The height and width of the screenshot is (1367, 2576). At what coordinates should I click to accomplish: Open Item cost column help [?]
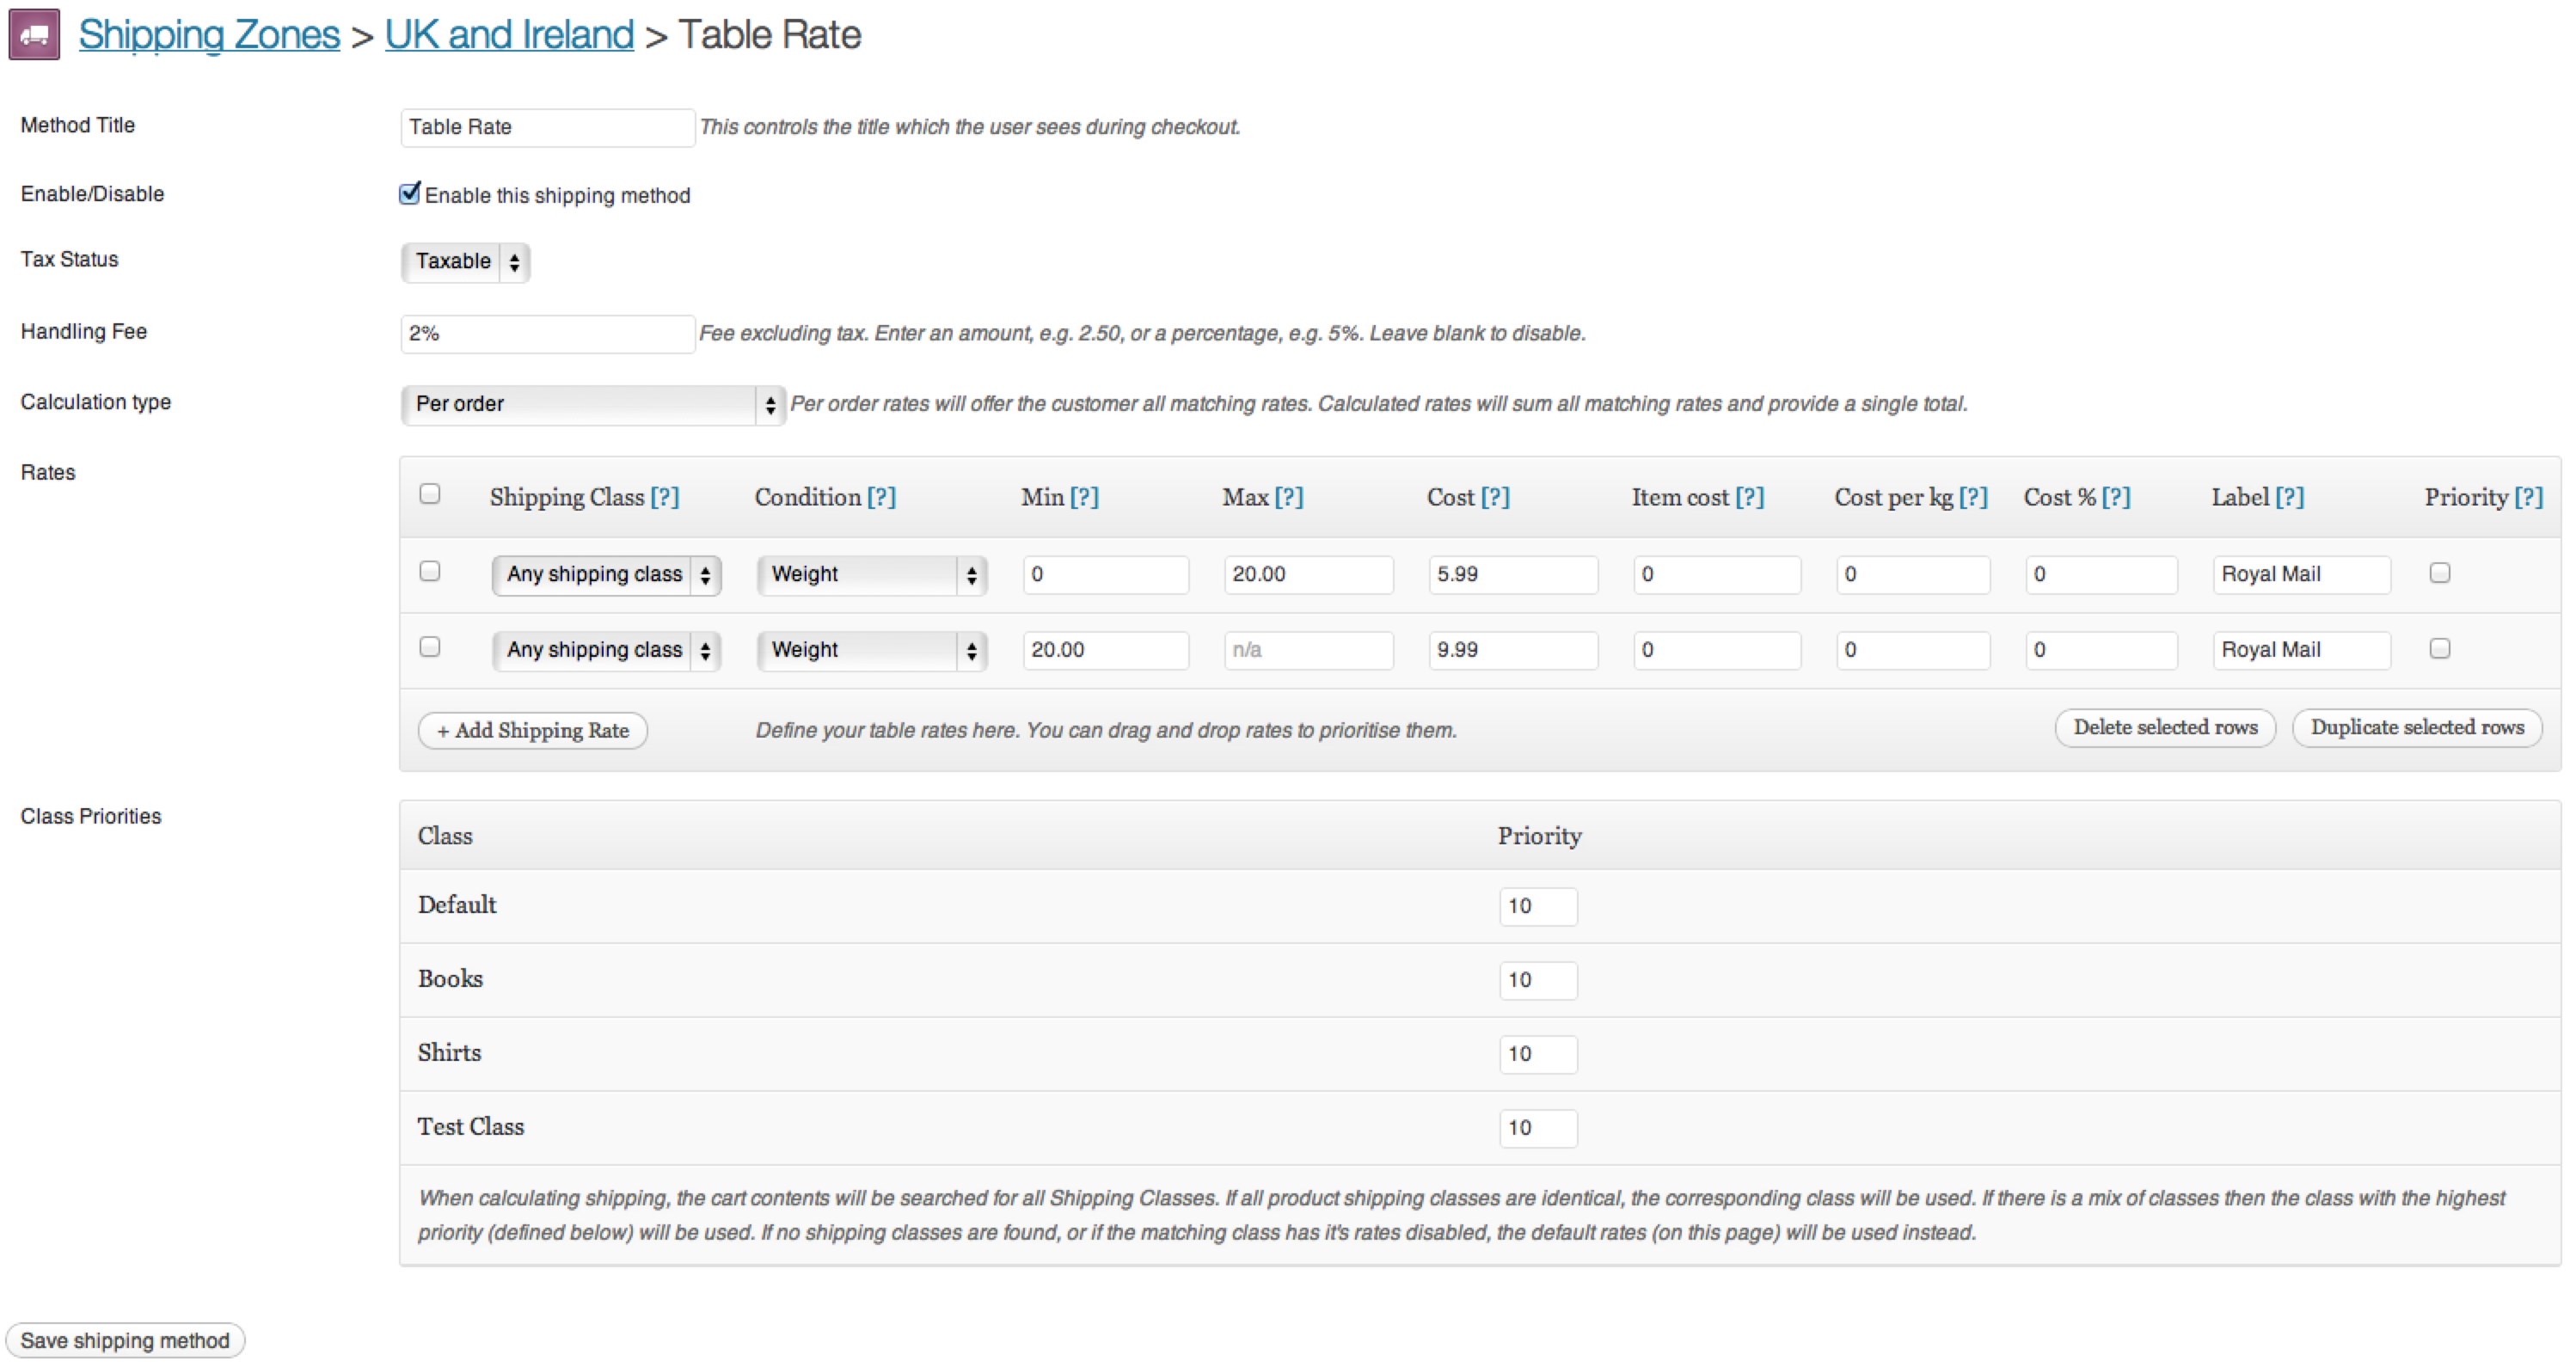[1750, 497]
